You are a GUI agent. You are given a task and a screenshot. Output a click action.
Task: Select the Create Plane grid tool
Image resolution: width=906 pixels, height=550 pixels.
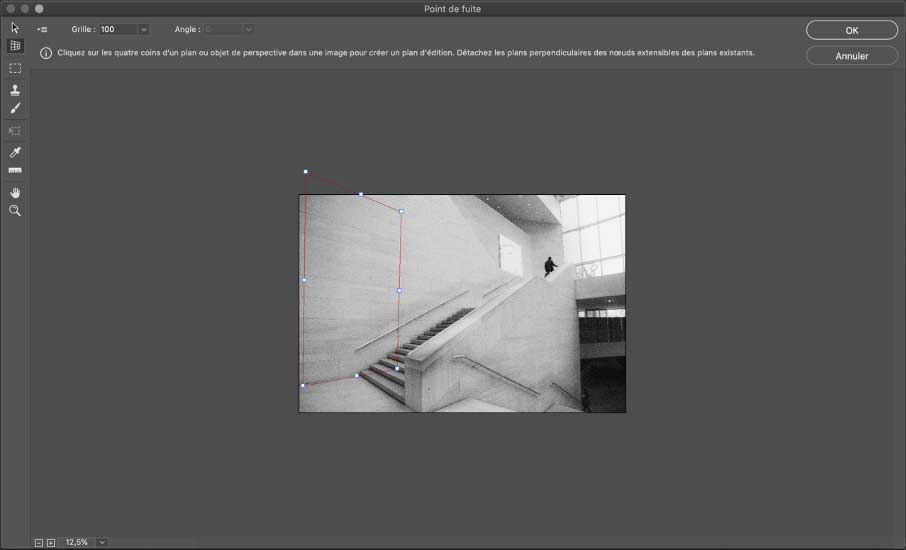(15, 46)
